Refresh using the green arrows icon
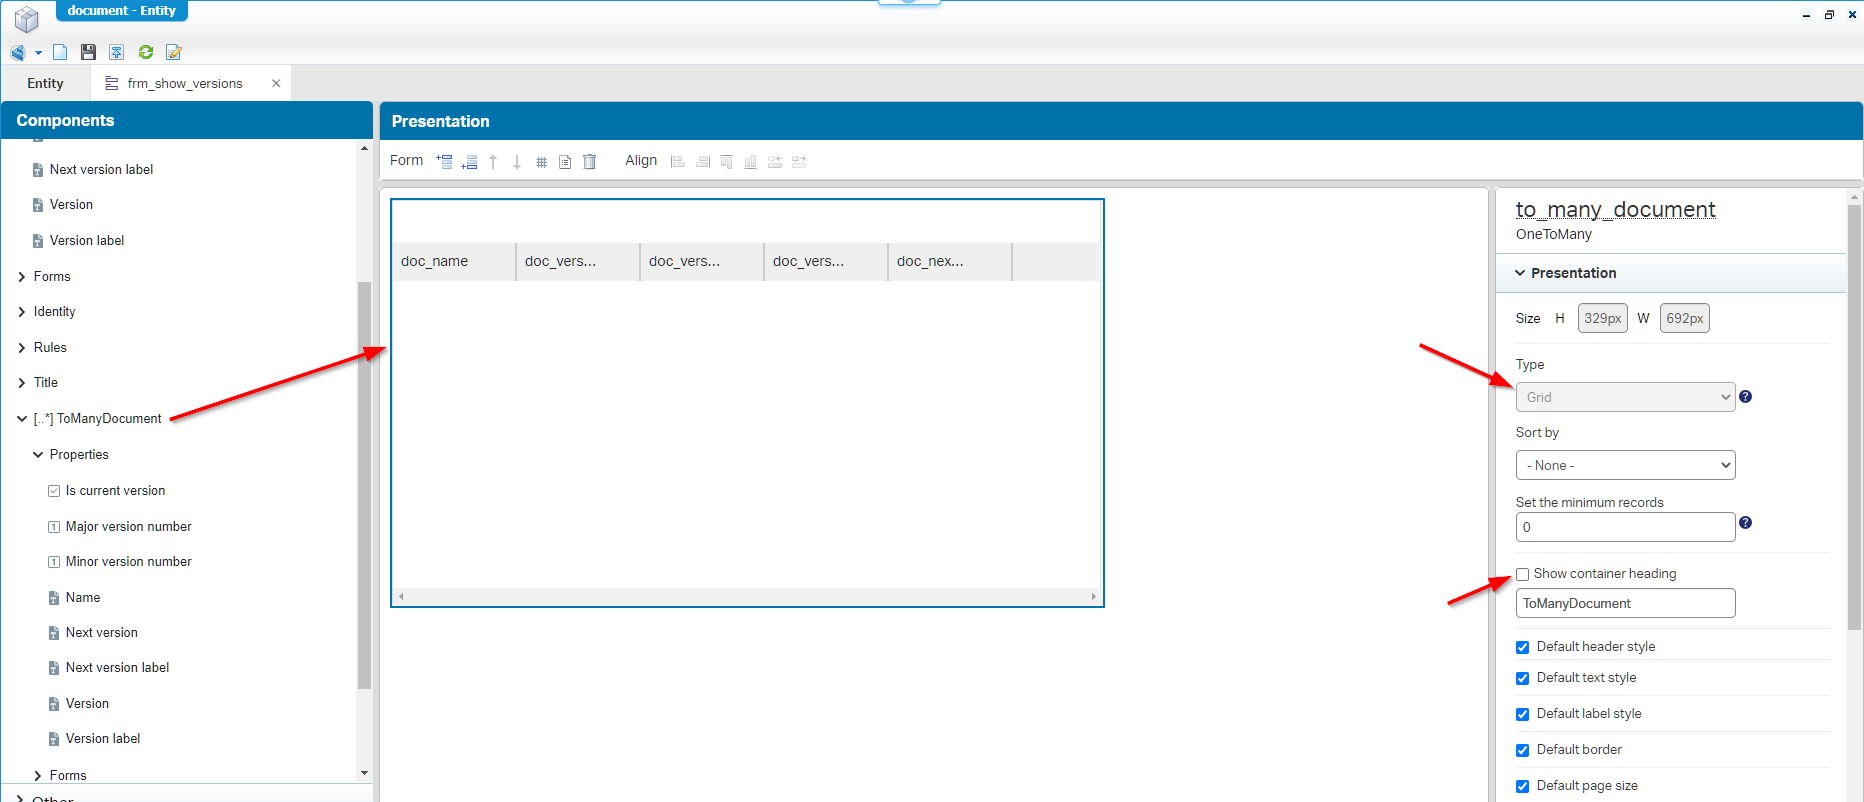Viewport: 1864px width, 802px height. (146, 52)
